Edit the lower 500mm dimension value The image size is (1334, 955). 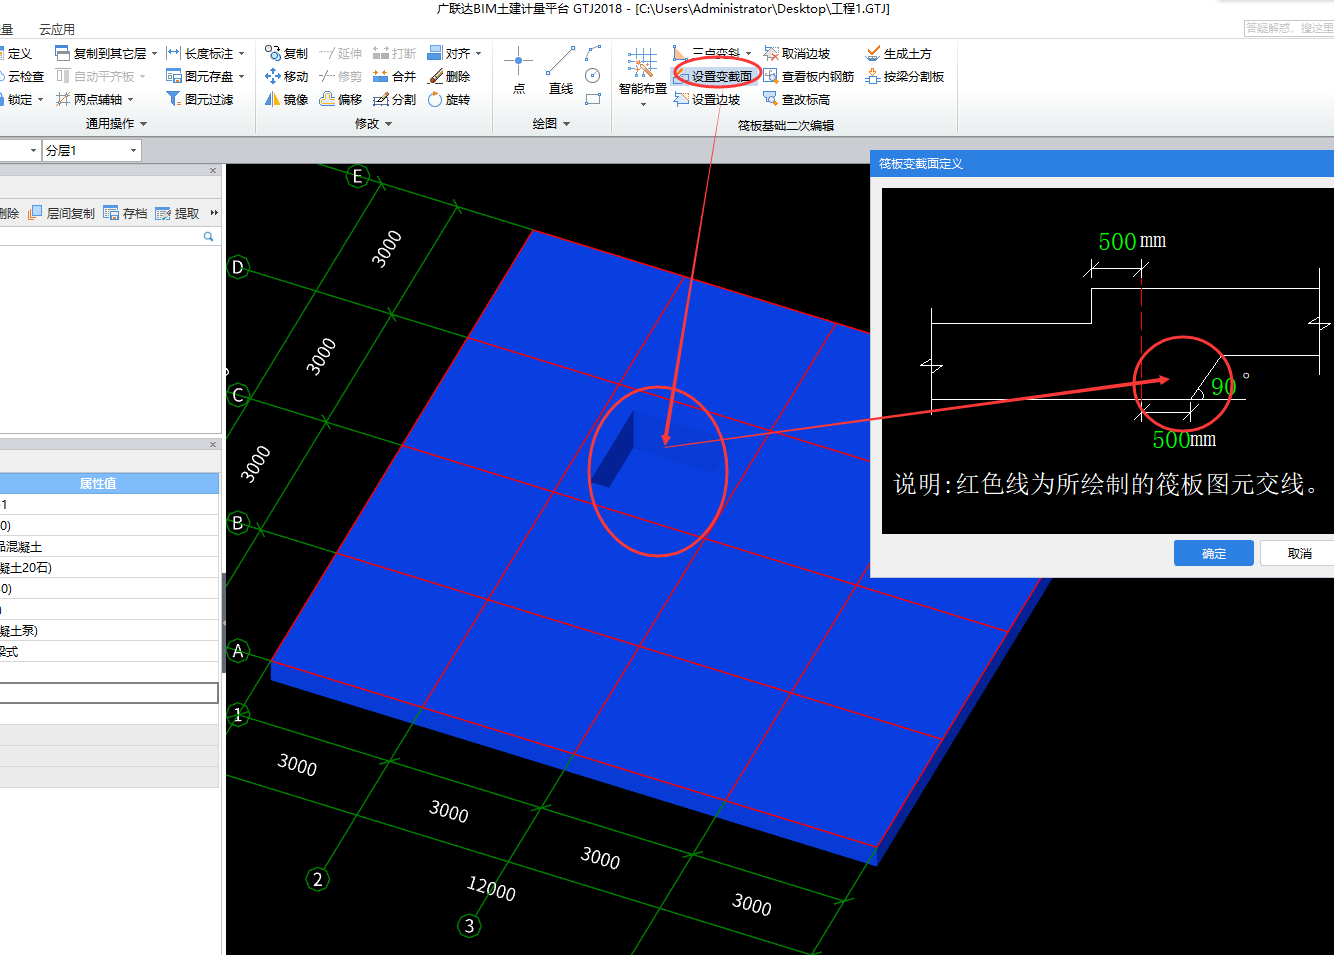click(x=1170, y=440)
